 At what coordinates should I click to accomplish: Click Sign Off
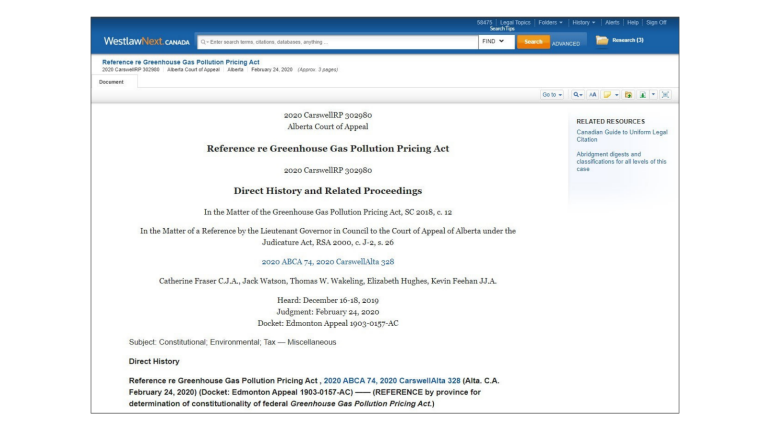click(656, 23)
